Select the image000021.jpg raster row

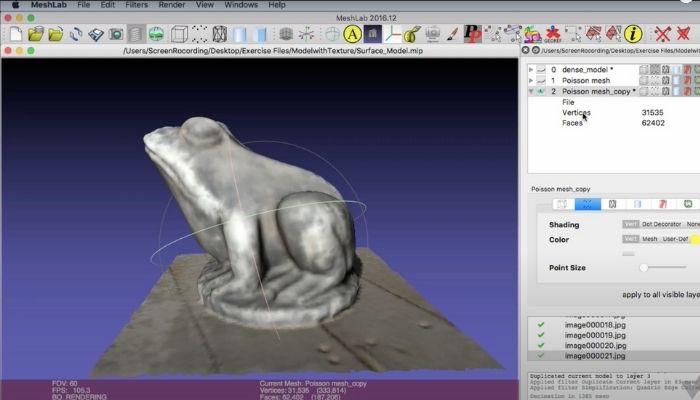[613, 356]
